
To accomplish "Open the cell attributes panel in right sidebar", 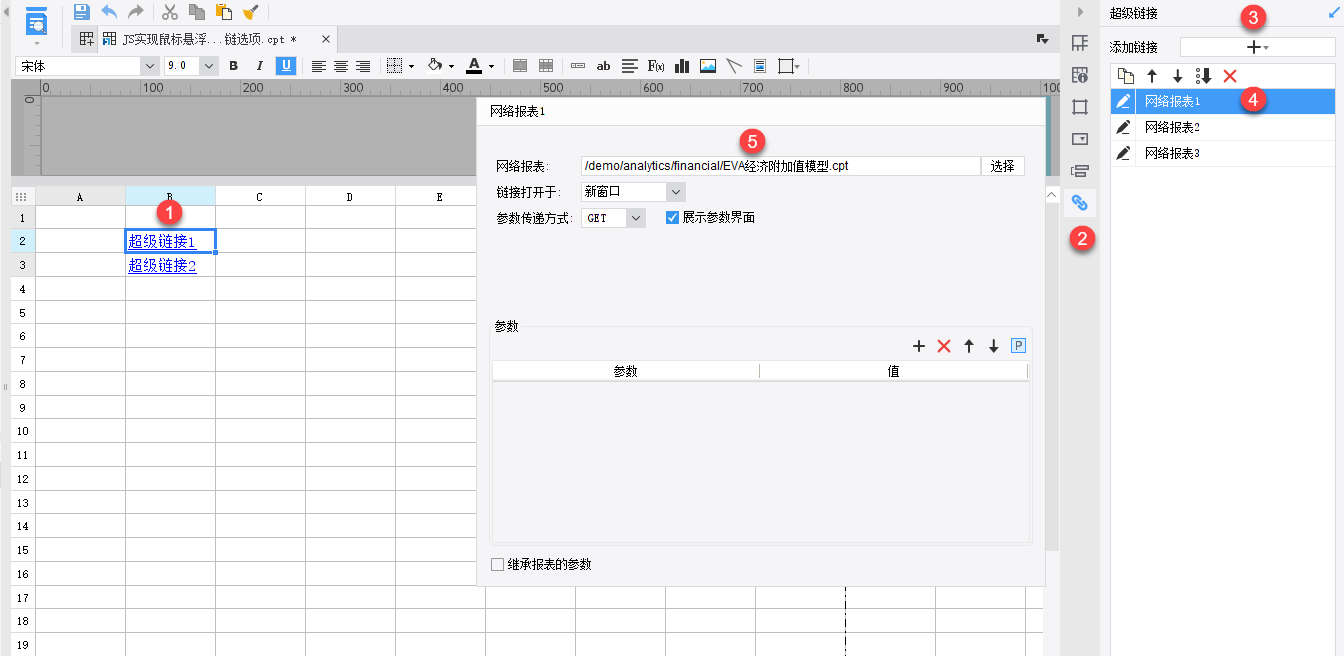I will [1080, 75].
